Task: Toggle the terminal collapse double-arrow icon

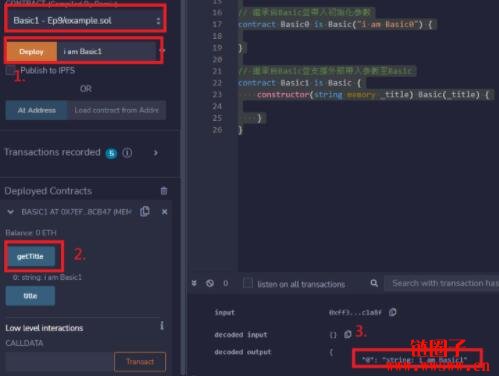Action: coord(194,283)
